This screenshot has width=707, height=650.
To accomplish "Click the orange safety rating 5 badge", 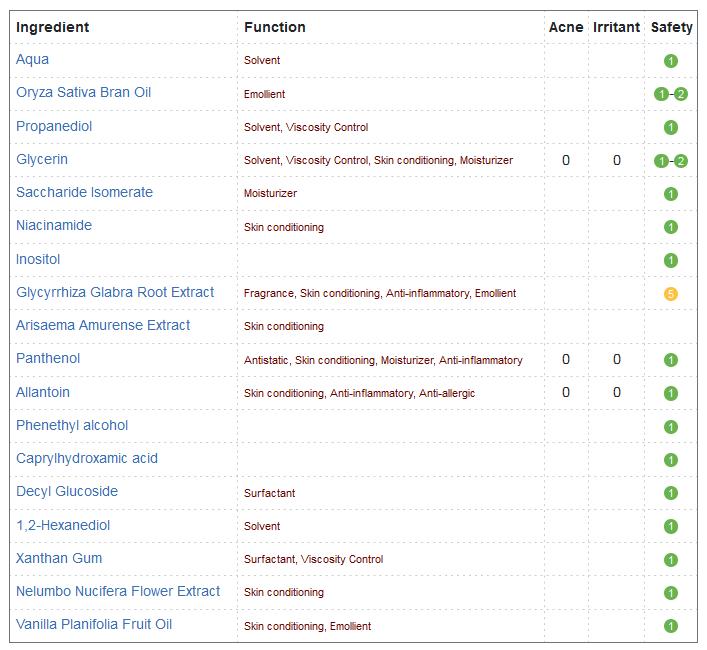I will click(x=670, y=294).
